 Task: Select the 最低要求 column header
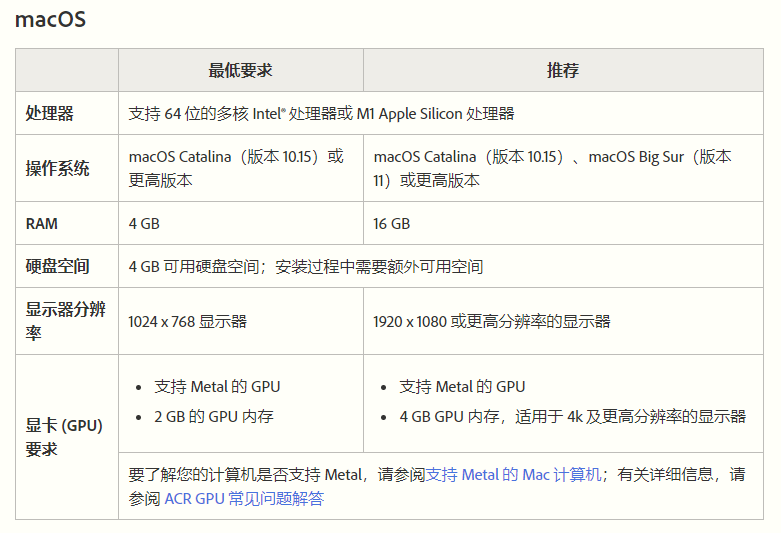pos(241,70)
